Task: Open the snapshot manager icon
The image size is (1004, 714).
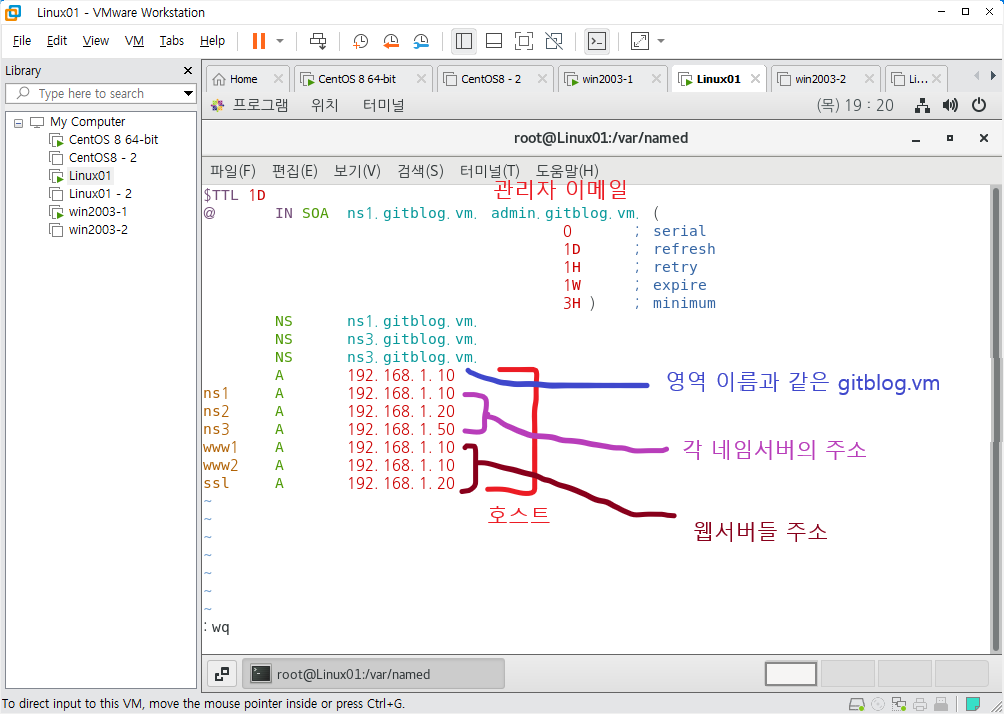Action: tap(421, 41)
